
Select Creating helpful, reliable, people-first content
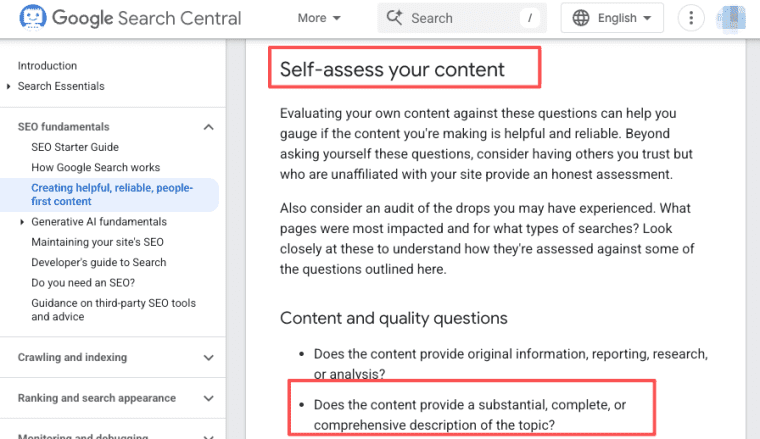tap(112, 194)
